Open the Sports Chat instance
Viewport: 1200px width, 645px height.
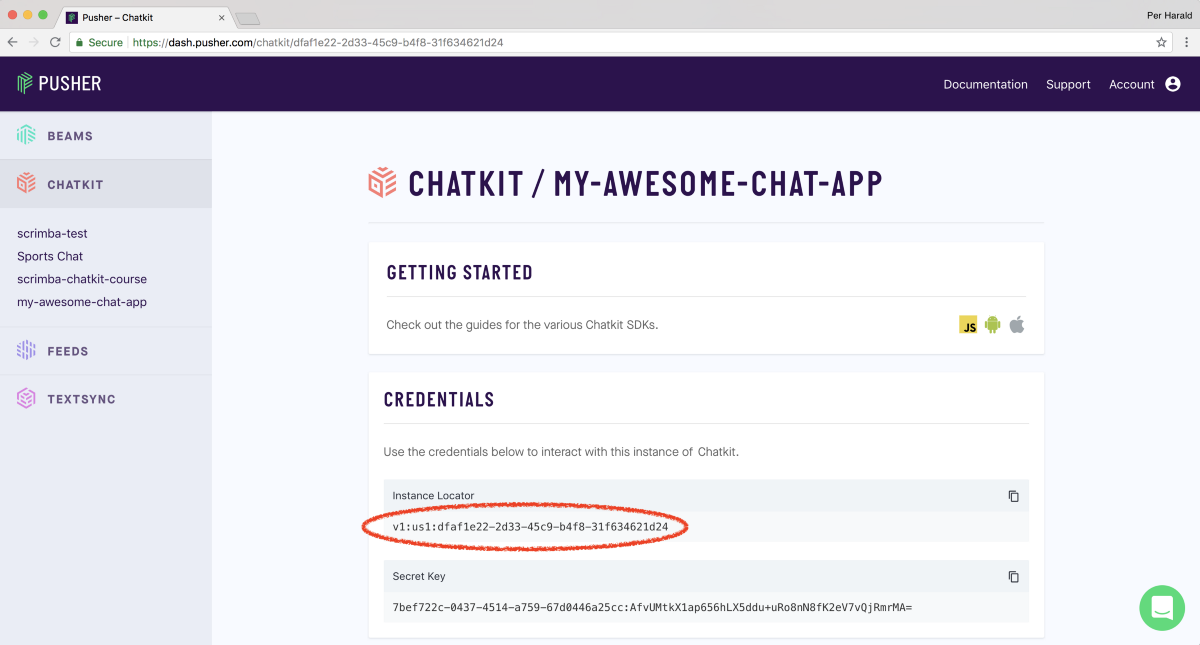pos(50,256)
